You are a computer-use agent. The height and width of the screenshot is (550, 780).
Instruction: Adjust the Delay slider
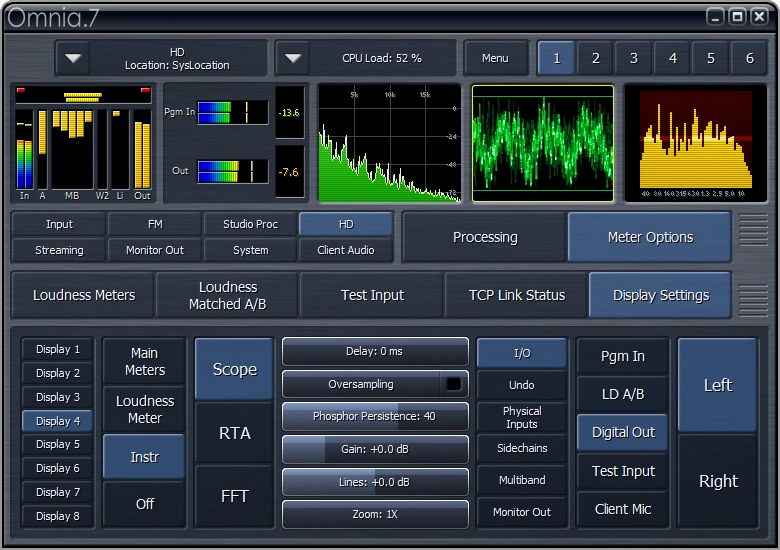pos(375,351)
